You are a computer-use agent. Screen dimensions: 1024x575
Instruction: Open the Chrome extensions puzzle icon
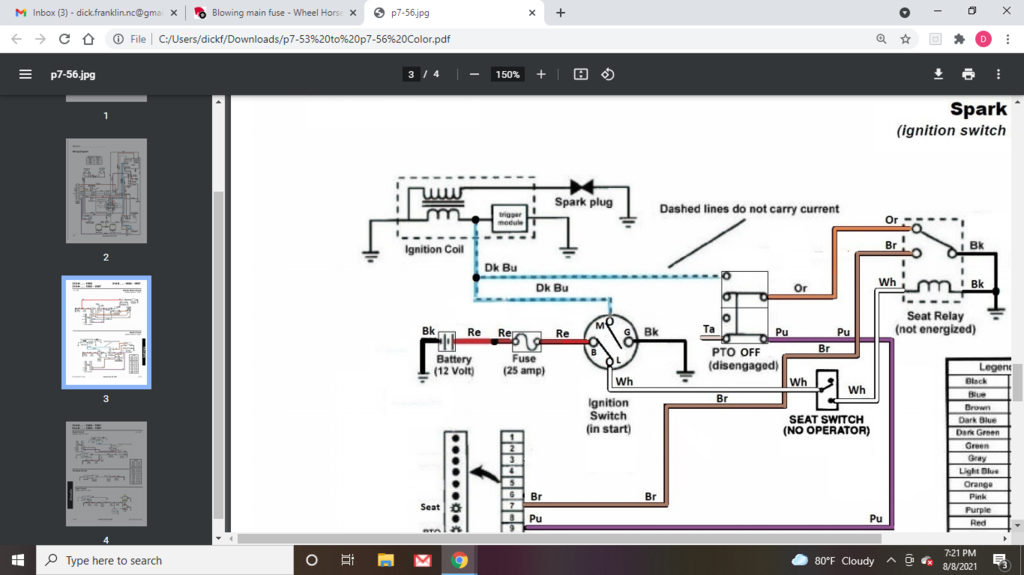[959, 39]
